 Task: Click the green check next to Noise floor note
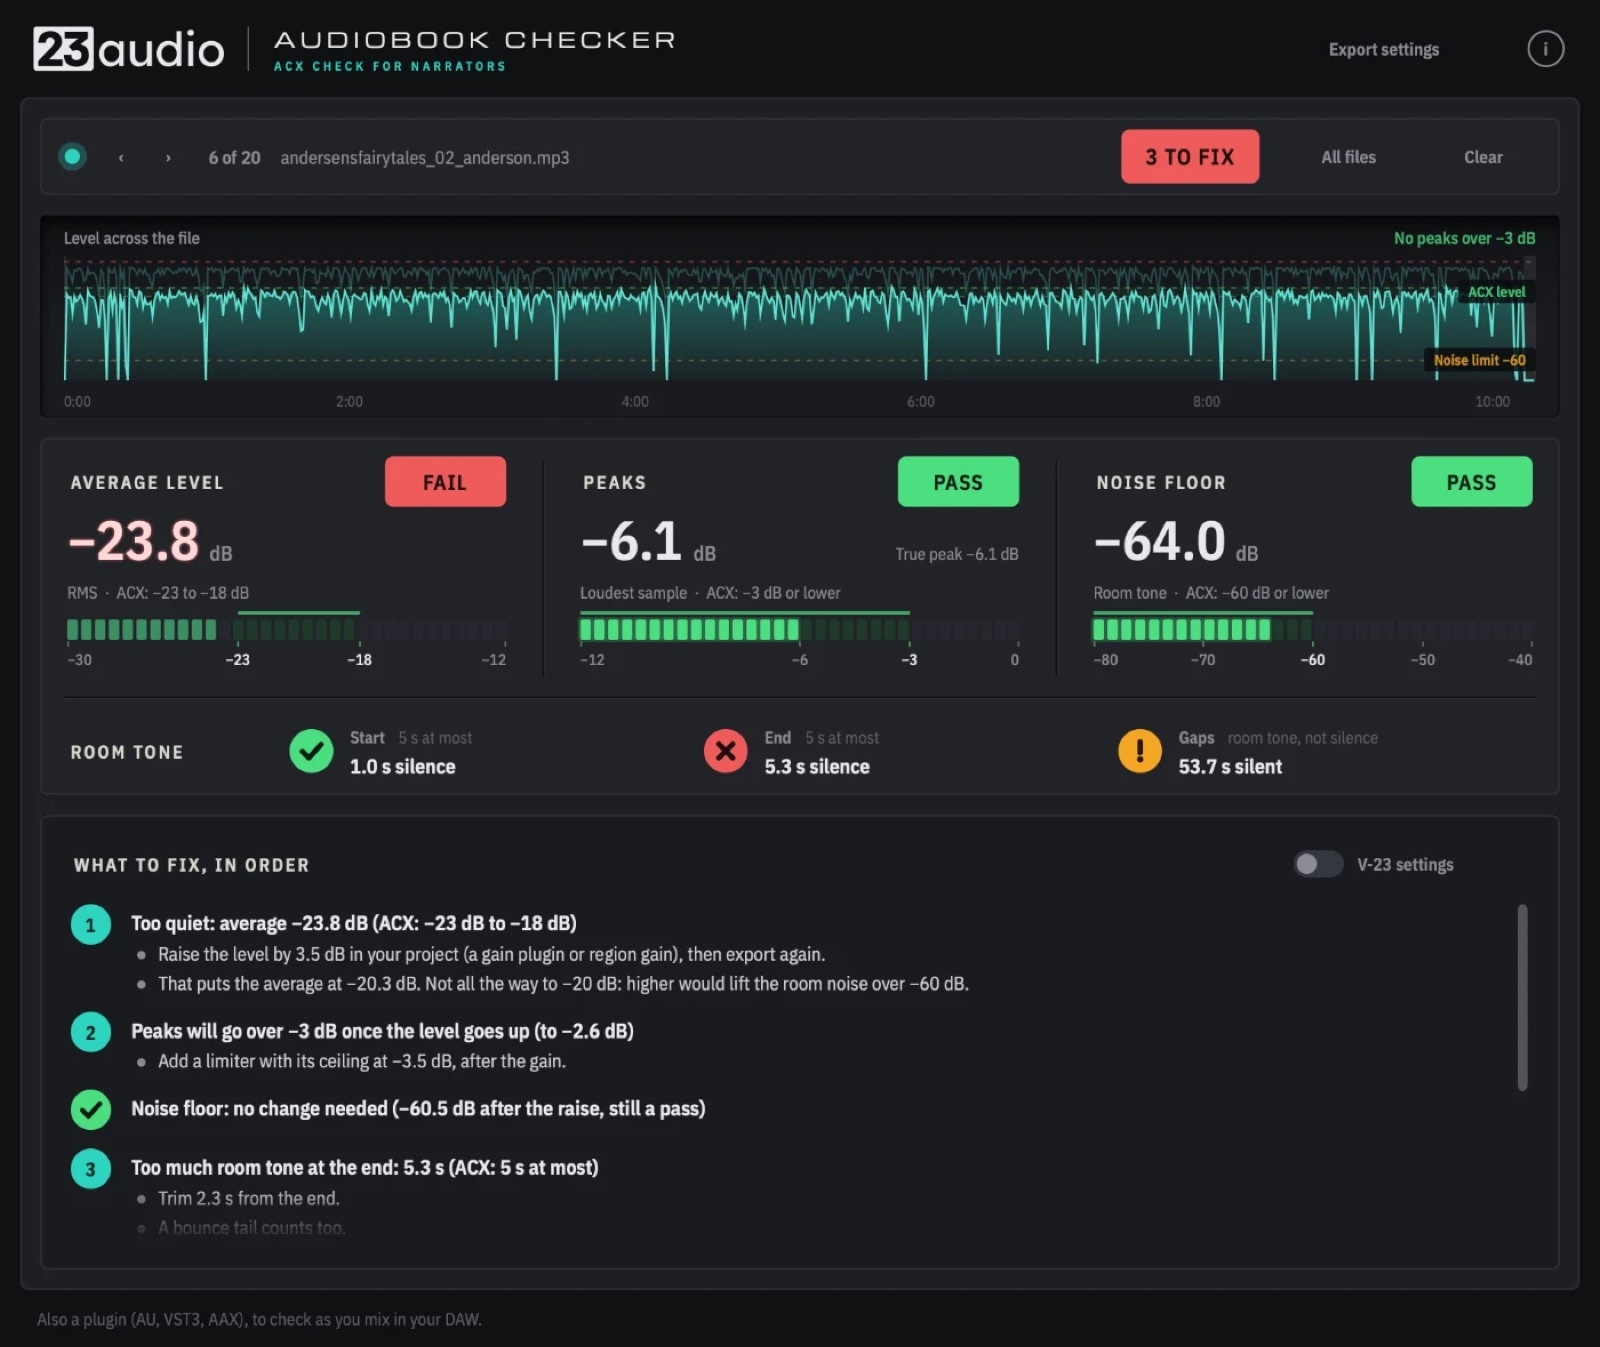(x=91, y=1109)
